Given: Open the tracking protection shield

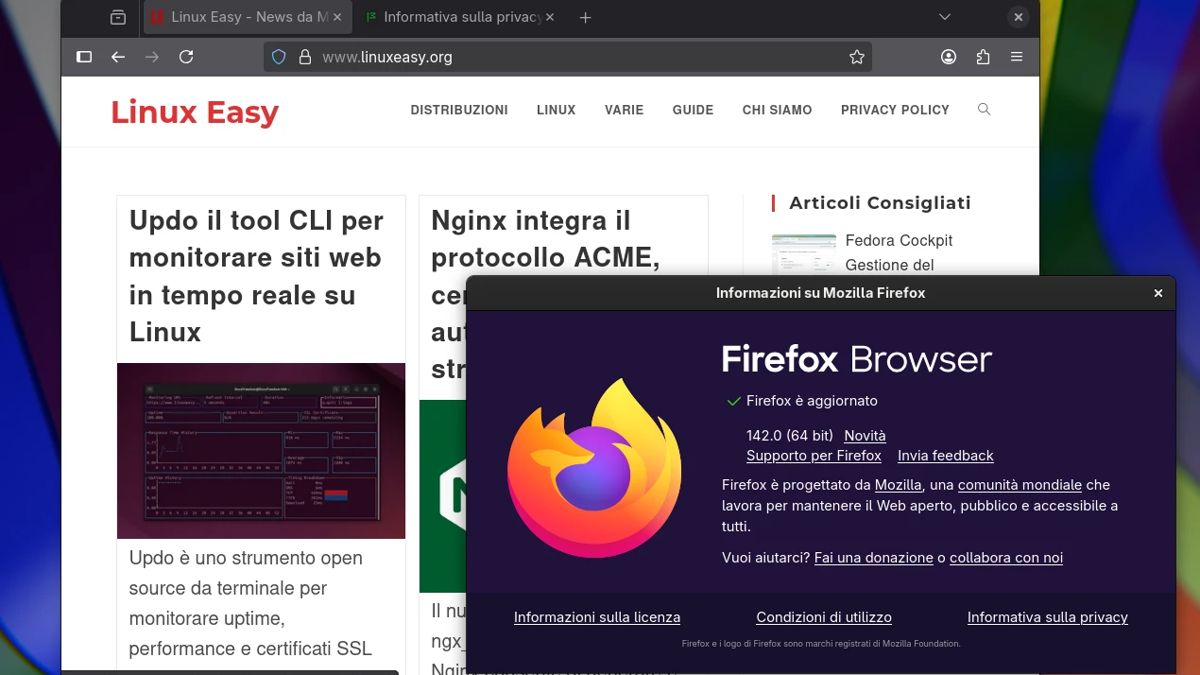Looking at the screenshot, I should tap(279, 57).
